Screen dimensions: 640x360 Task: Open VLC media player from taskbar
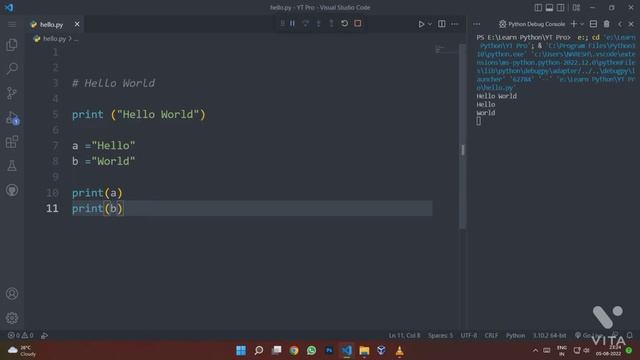(x=399, y=350)
